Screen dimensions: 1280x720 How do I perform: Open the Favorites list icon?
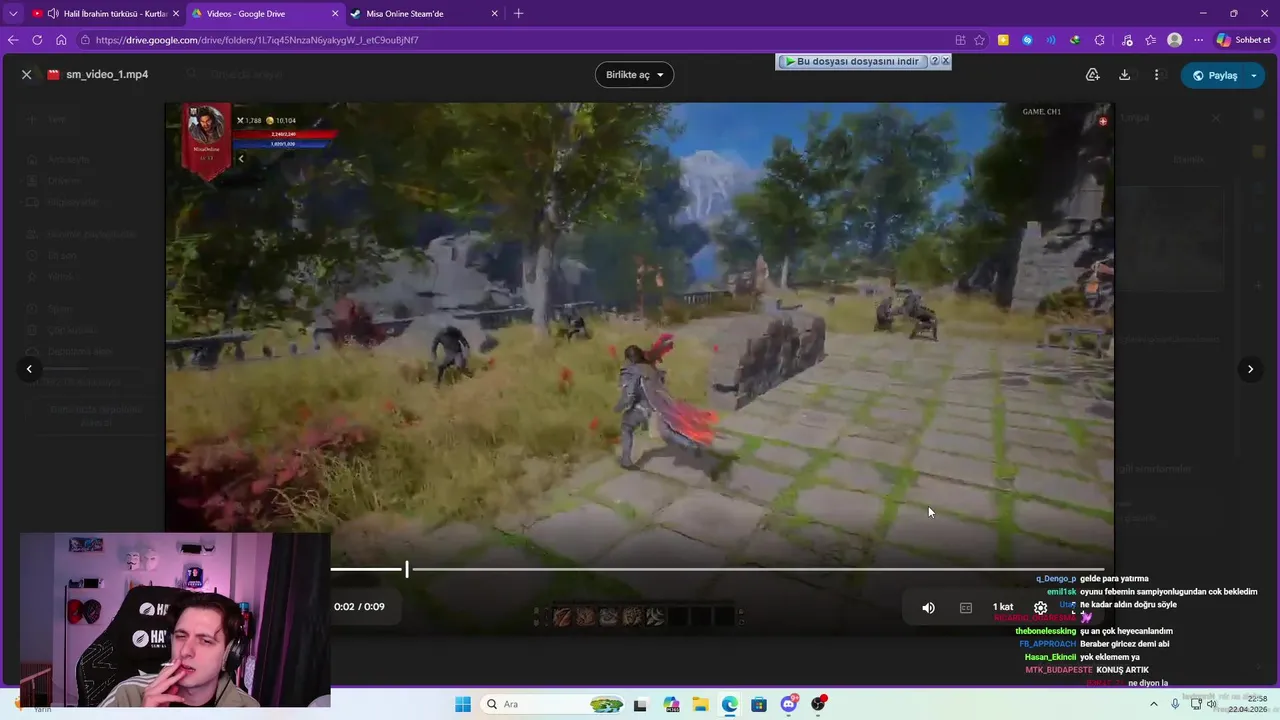1151,40
